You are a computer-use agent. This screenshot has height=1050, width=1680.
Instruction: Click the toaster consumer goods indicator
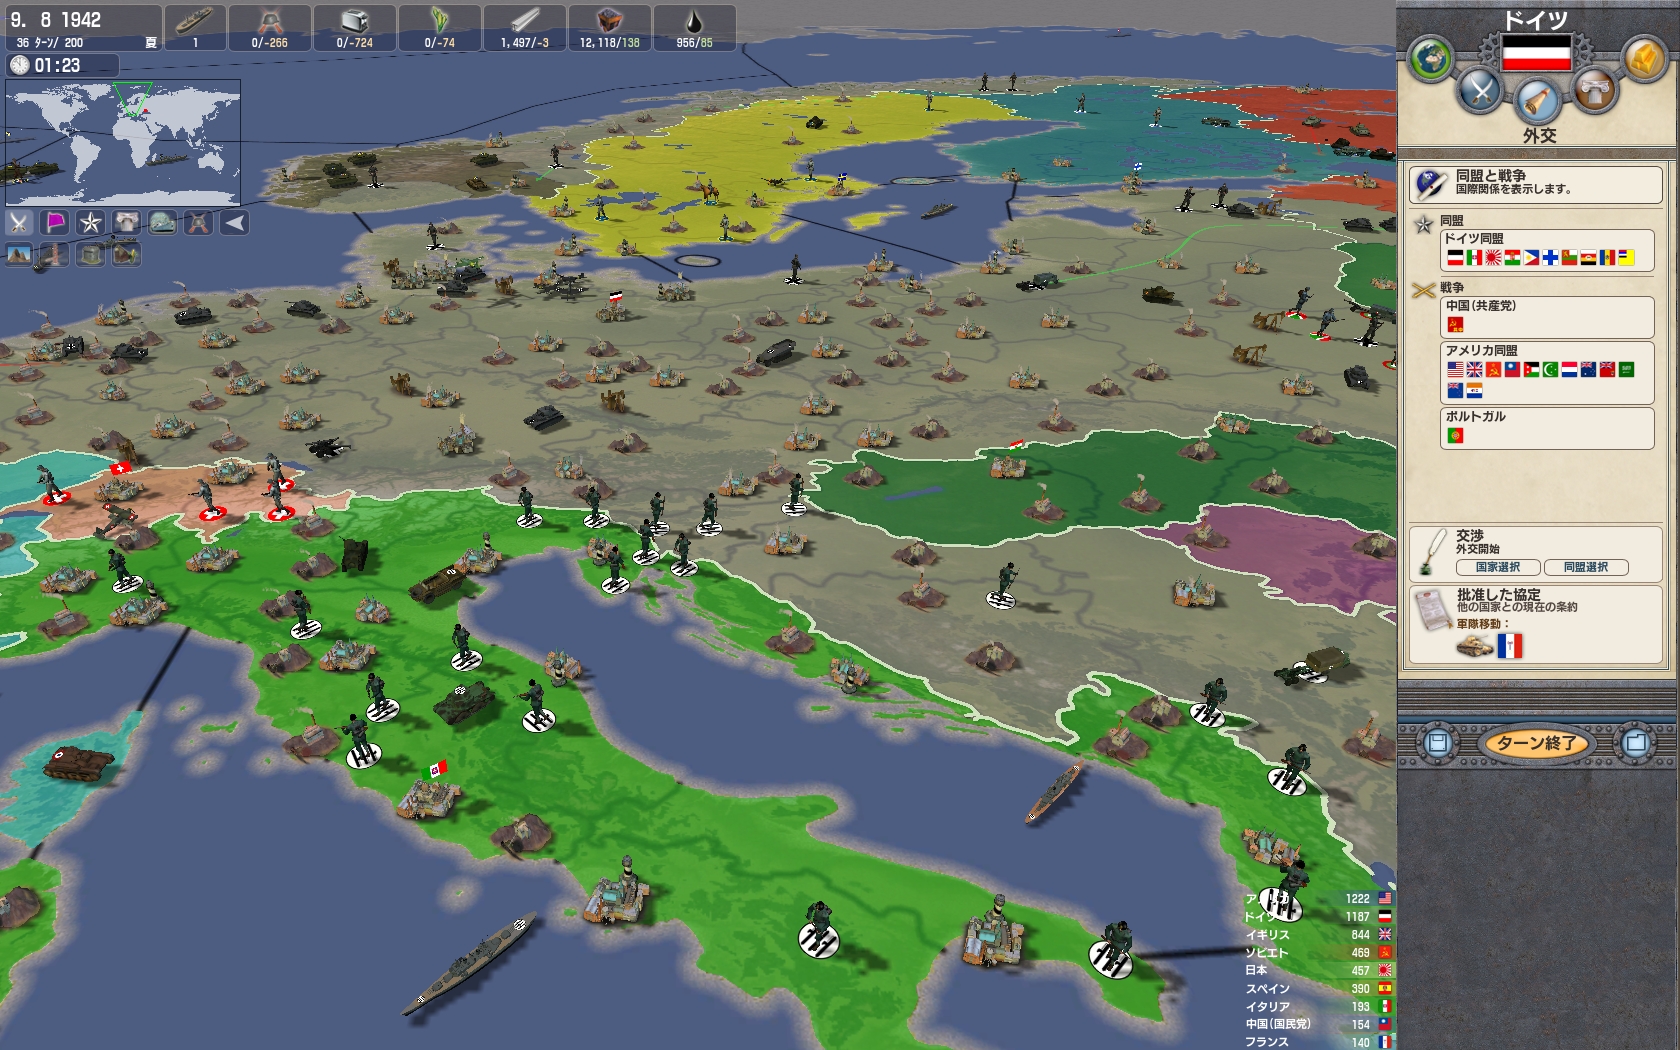(x=355, y=28)
